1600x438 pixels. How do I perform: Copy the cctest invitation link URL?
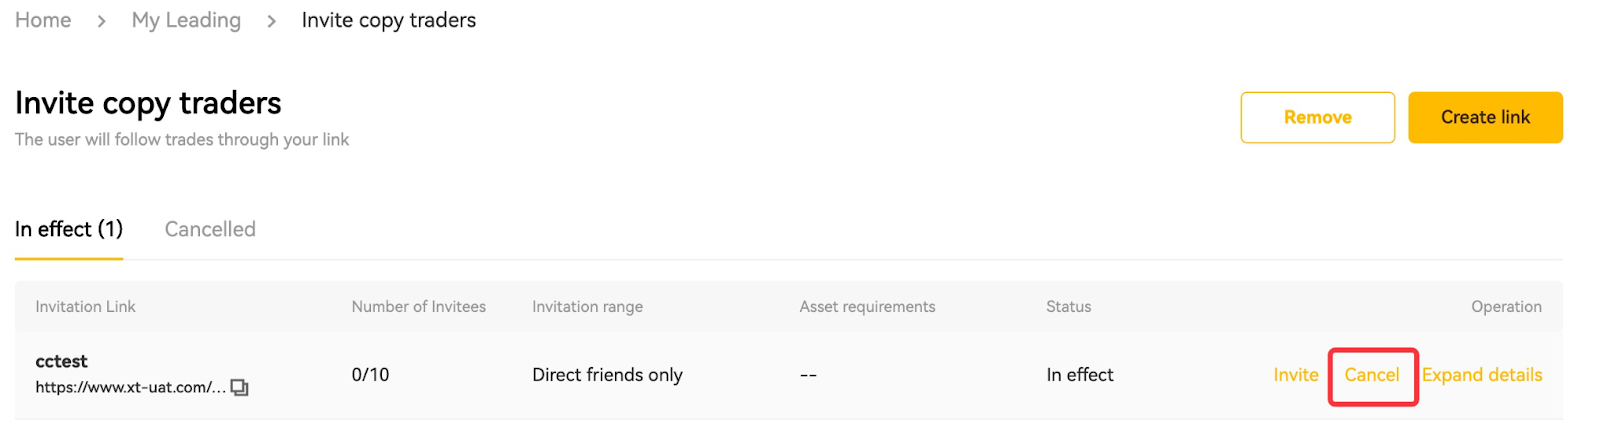coord(239,387)
